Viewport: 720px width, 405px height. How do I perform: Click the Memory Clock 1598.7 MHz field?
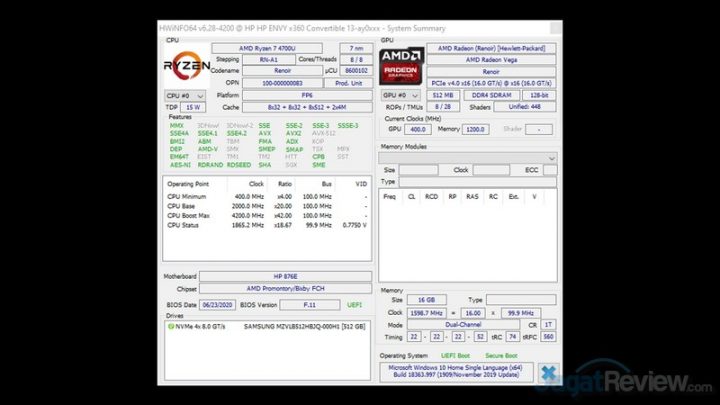(427, 313)
